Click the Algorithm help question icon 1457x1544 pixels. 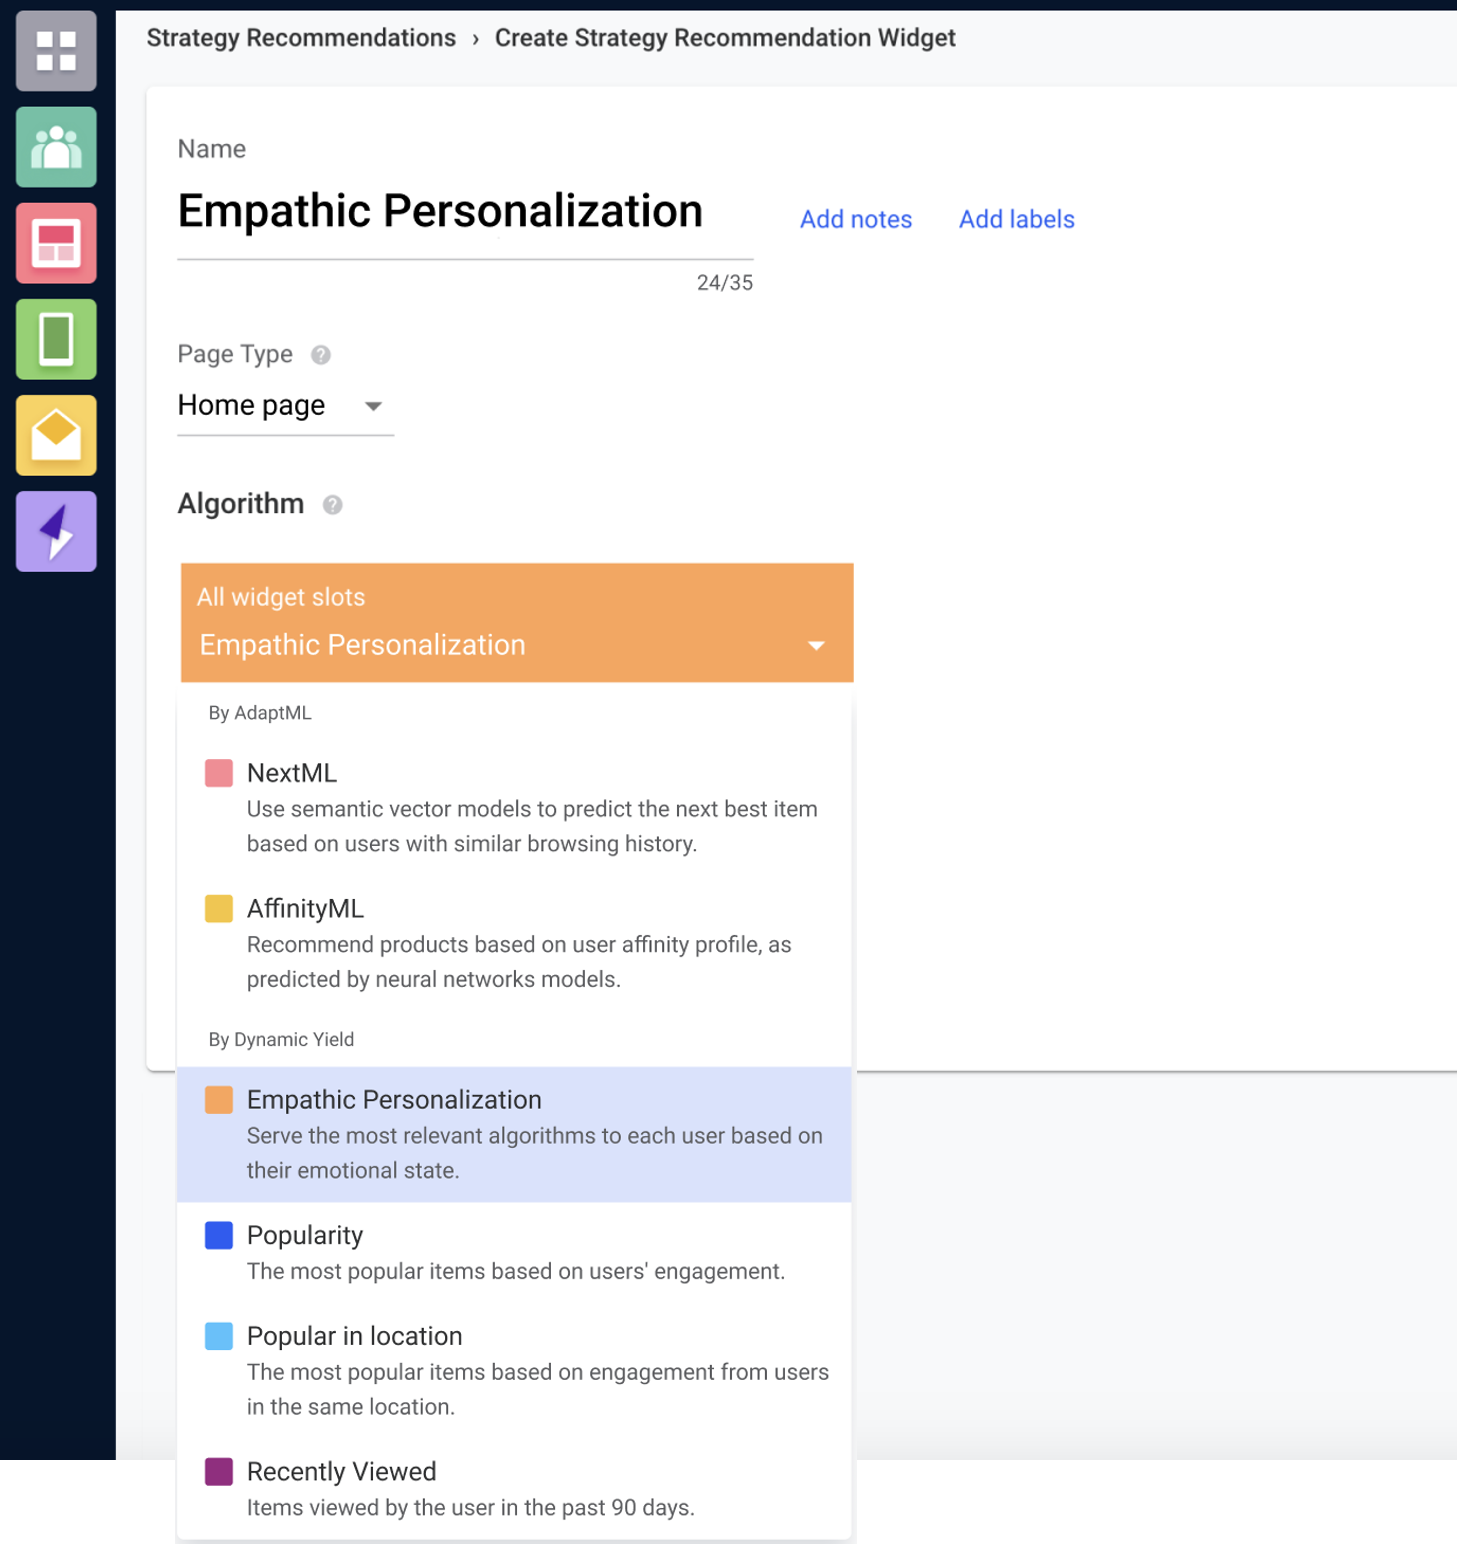coord(333,505)
